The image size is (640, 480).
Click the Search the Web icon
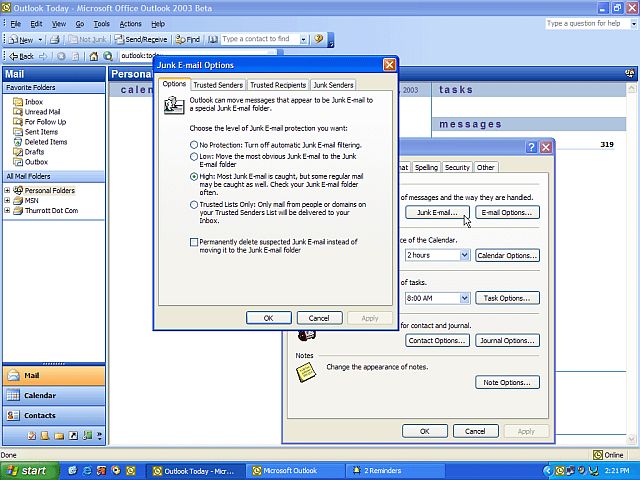coord(108,56)
